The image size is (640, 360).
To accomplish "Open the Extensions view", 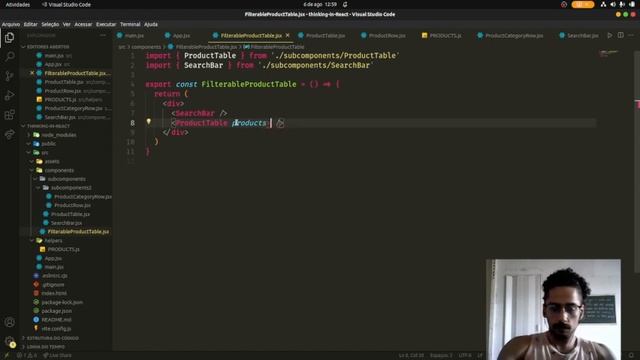I will click(x=9, y=115).
